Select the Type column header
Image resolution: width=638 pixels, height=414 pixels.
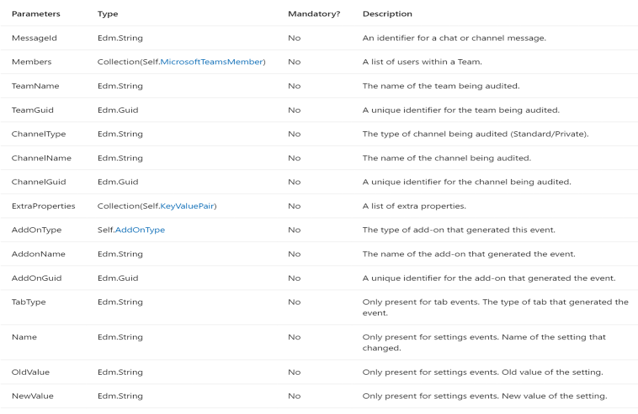[107, 14]
